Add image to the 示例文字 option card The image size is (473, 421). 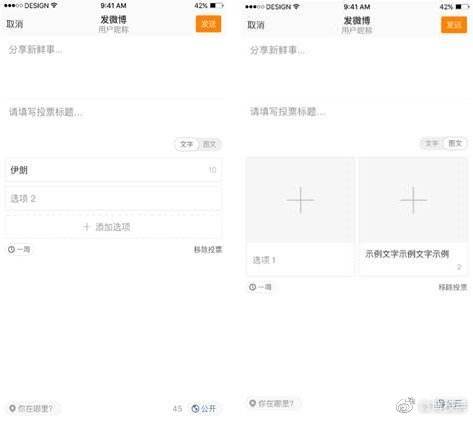pyautogui.click(x=413, y=200)
